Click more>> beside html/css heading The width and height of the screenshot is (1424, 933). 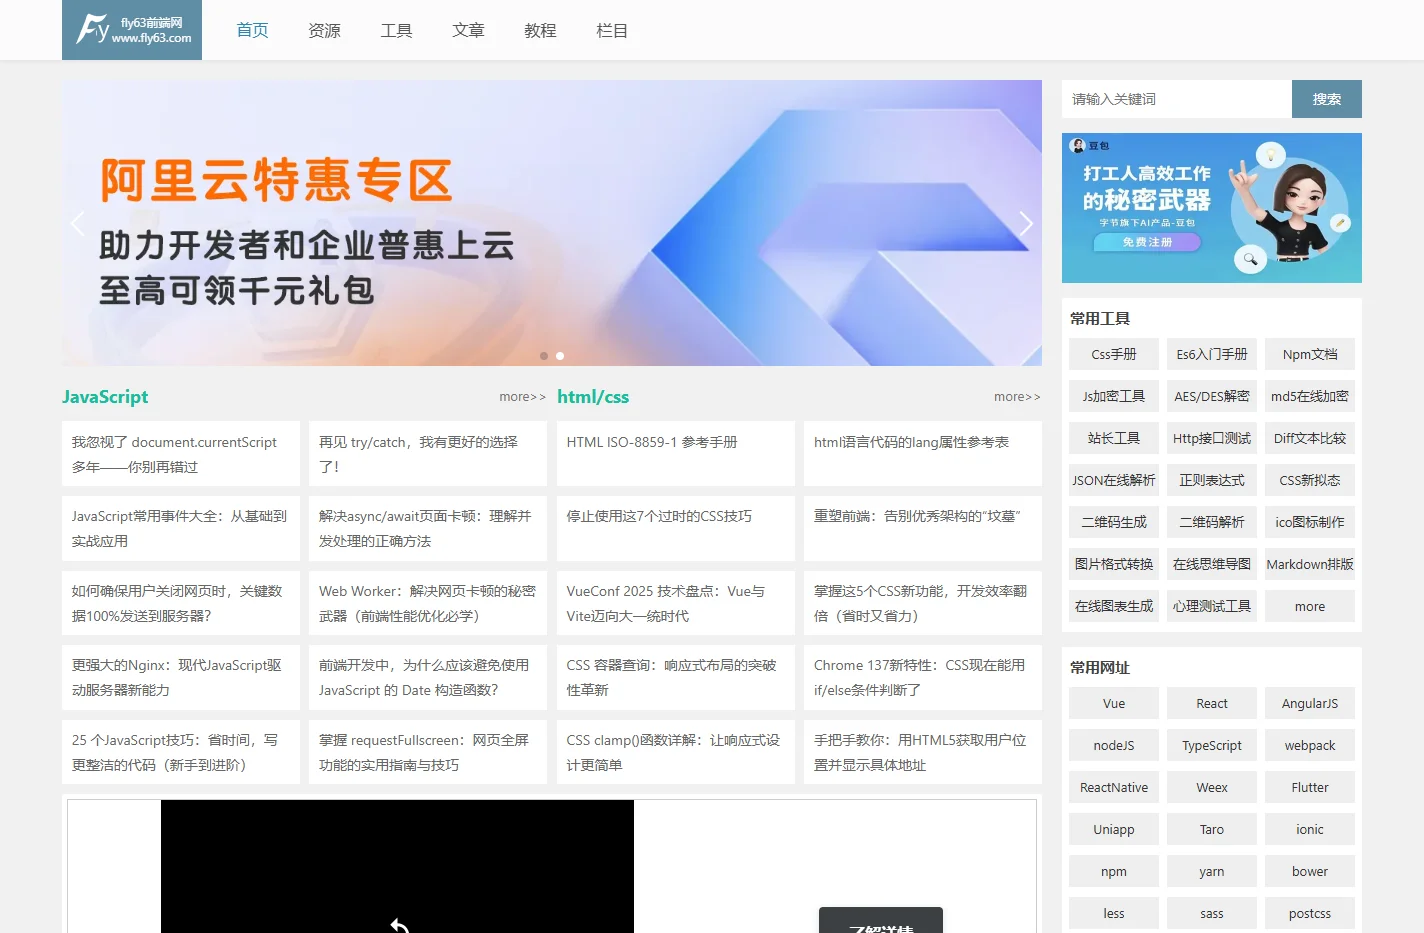point(1017,397)
